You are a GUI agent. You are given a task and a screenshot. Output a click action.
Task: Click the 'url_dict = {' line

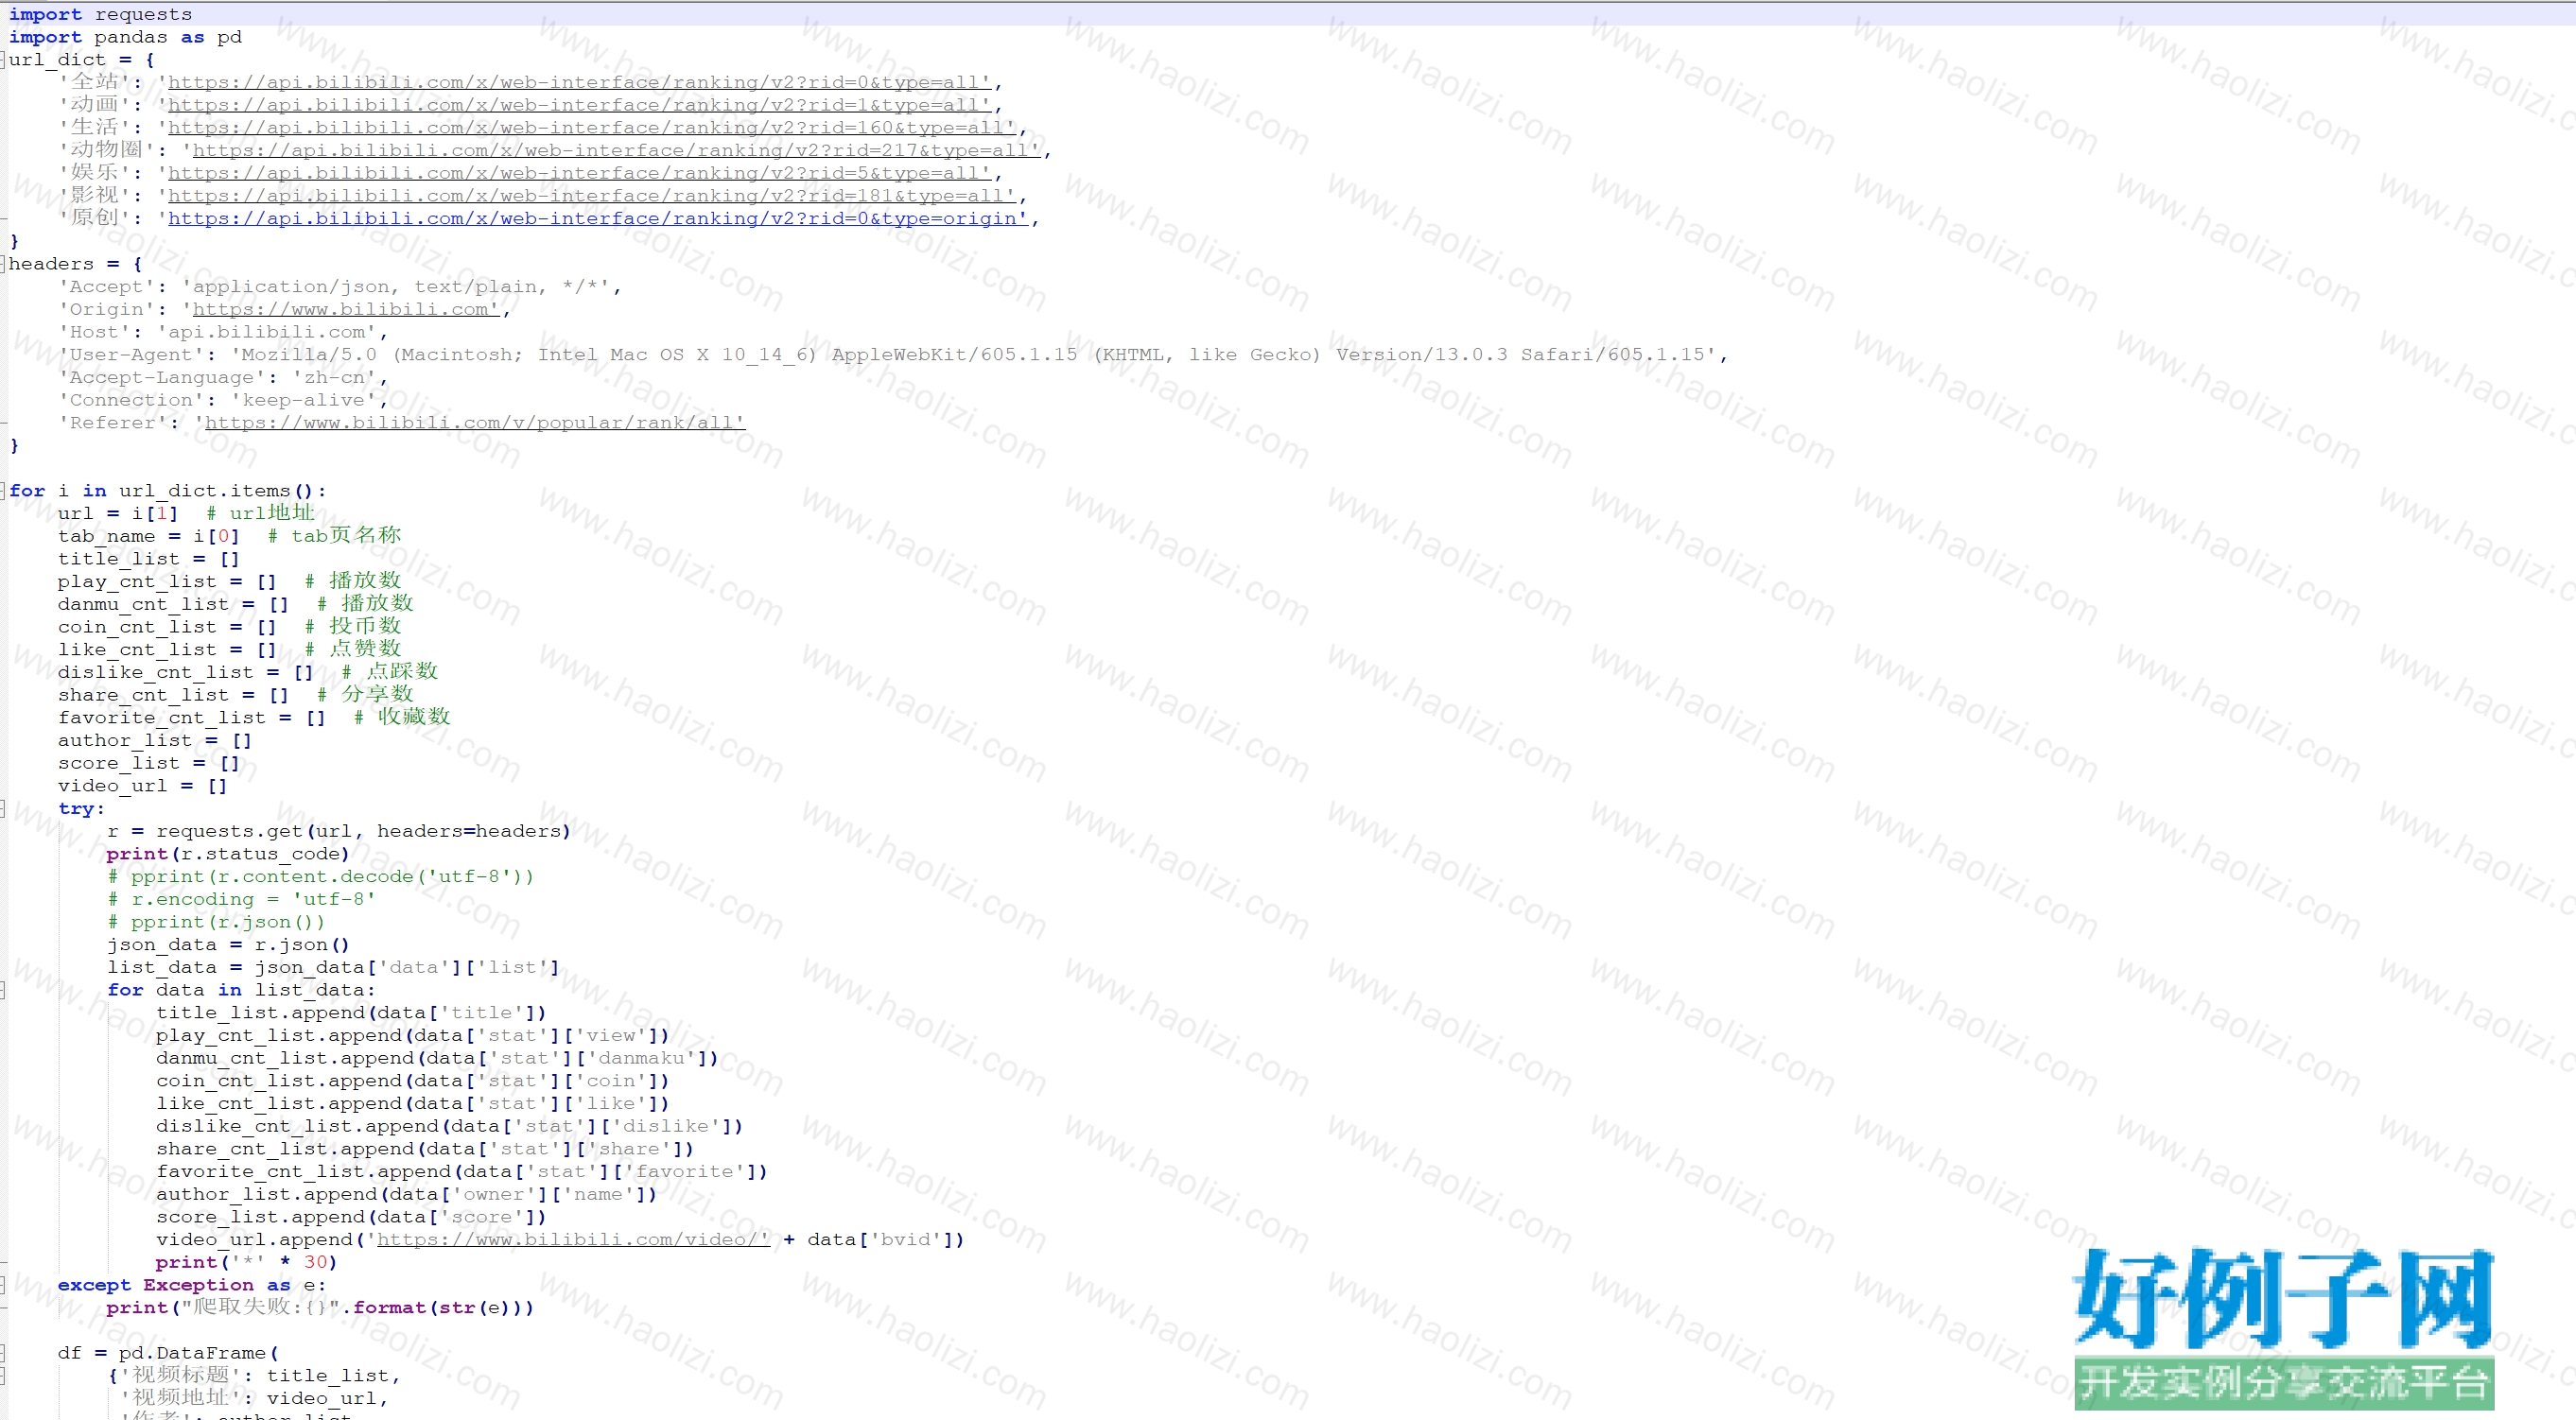point(82,60)
